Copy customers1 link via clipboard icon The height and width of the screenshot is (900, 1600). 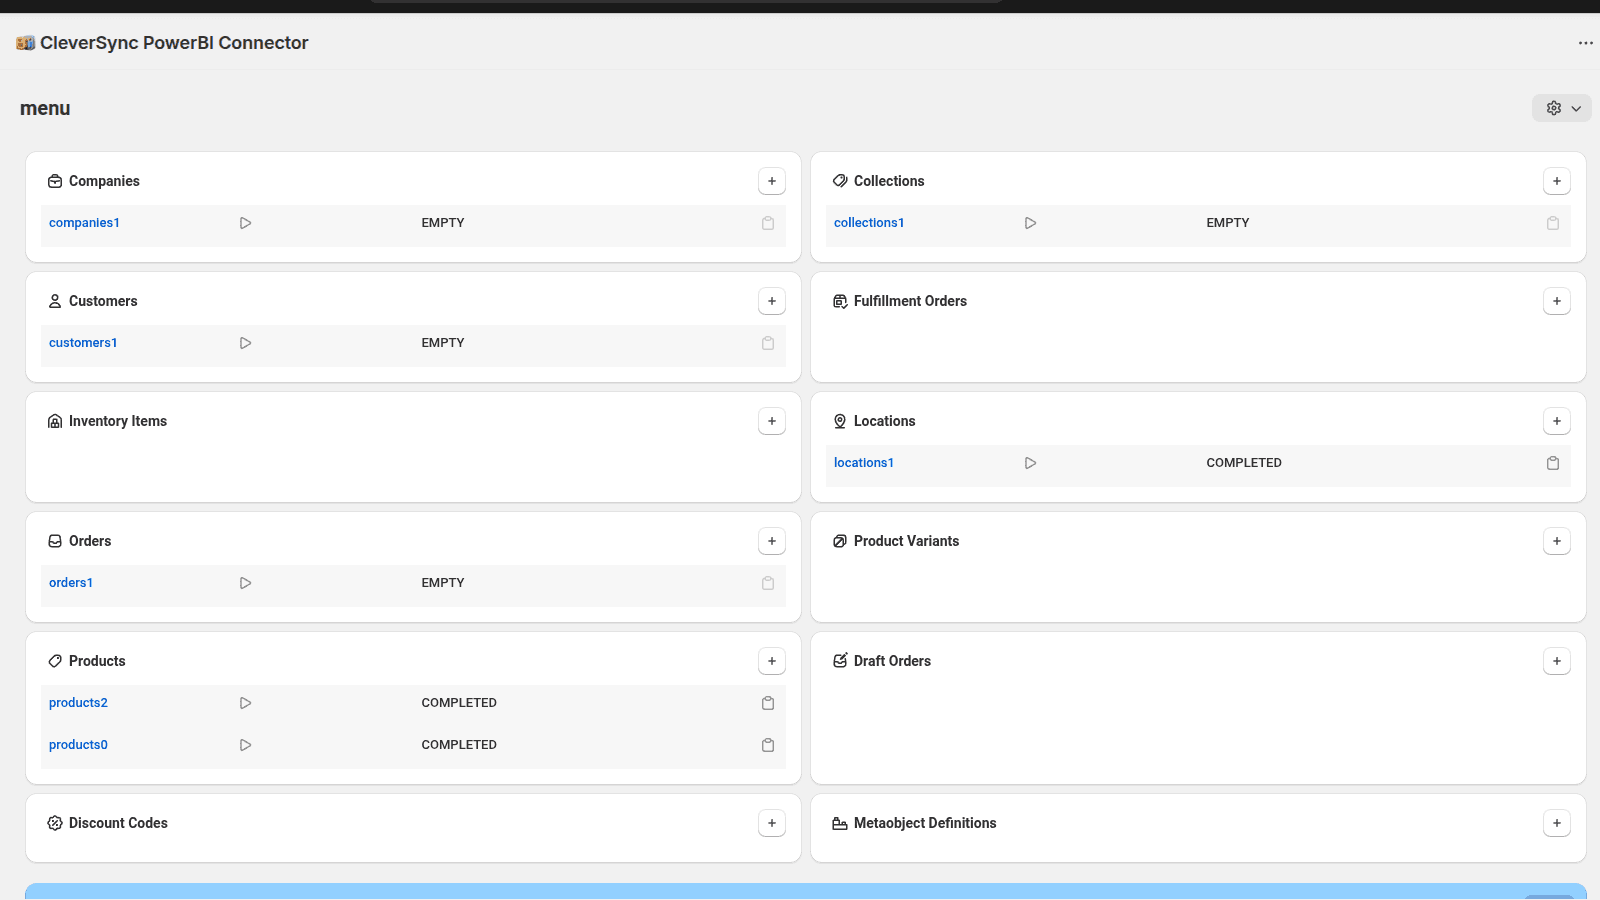768,343
